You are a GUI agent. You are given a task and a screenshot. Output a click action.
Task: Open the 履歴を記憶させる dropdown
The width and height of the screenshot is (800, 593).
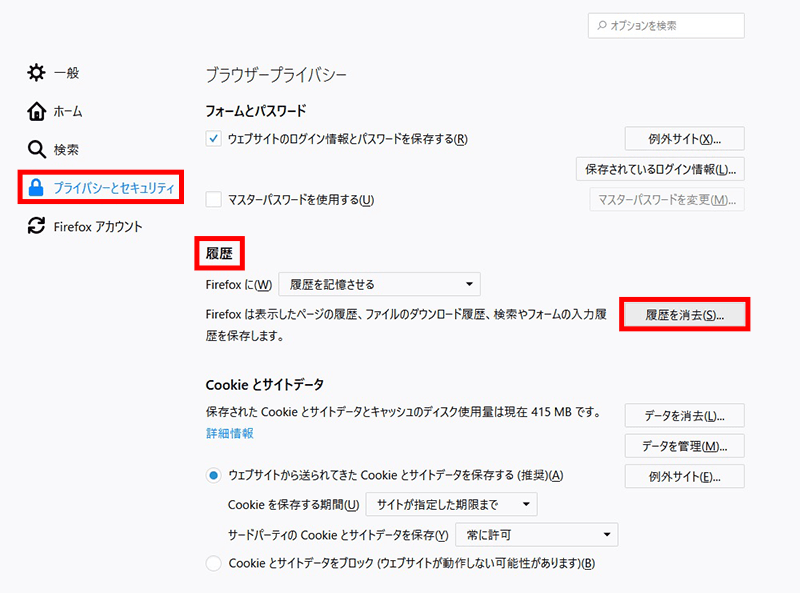[x=379, y=284]
